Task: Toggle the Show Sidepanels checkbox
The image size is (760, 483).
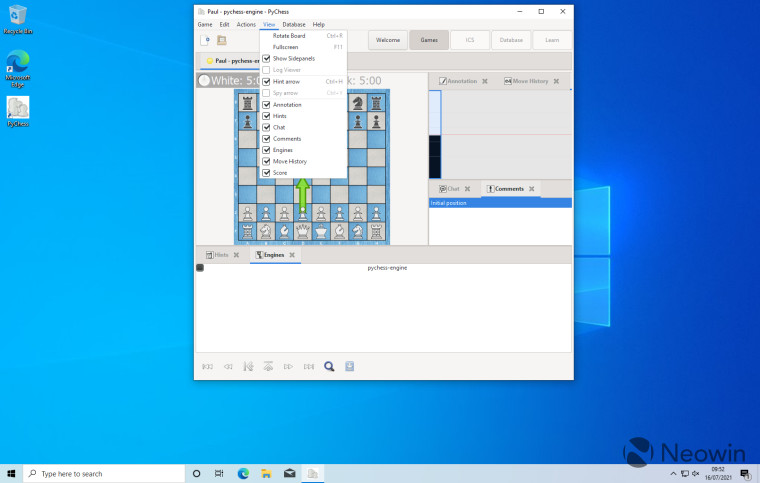Action: pyautogui.click(x=266, y=59)
